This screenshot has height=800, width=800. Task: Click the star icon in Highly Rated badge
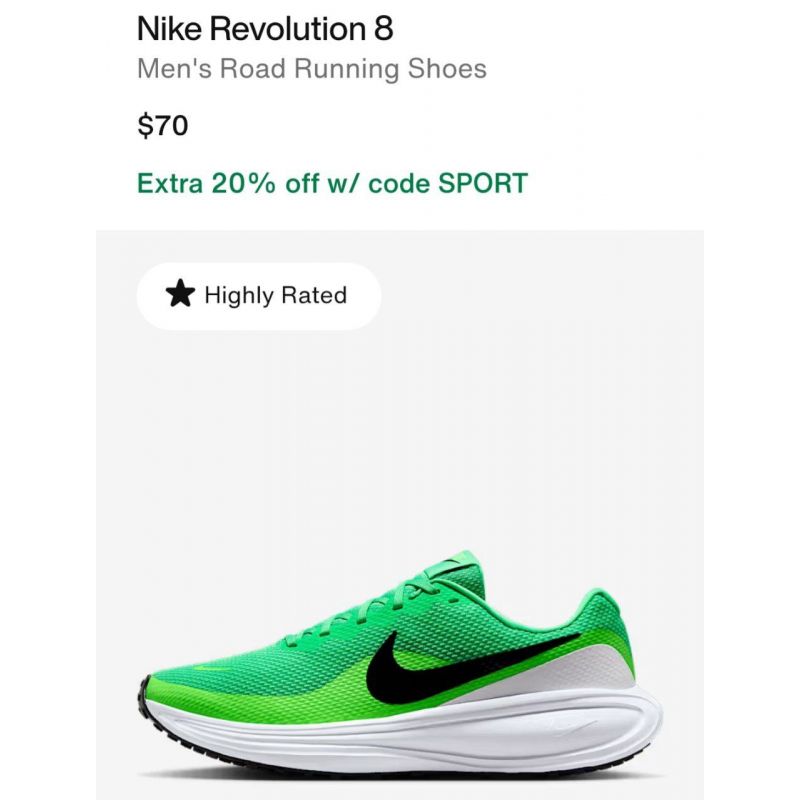tap(180, 293)
